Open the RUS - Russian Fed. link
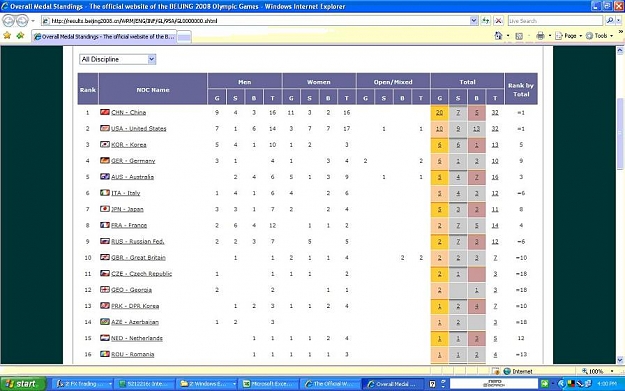This screenshot has height=391, width=625. [x=138, y=242]
